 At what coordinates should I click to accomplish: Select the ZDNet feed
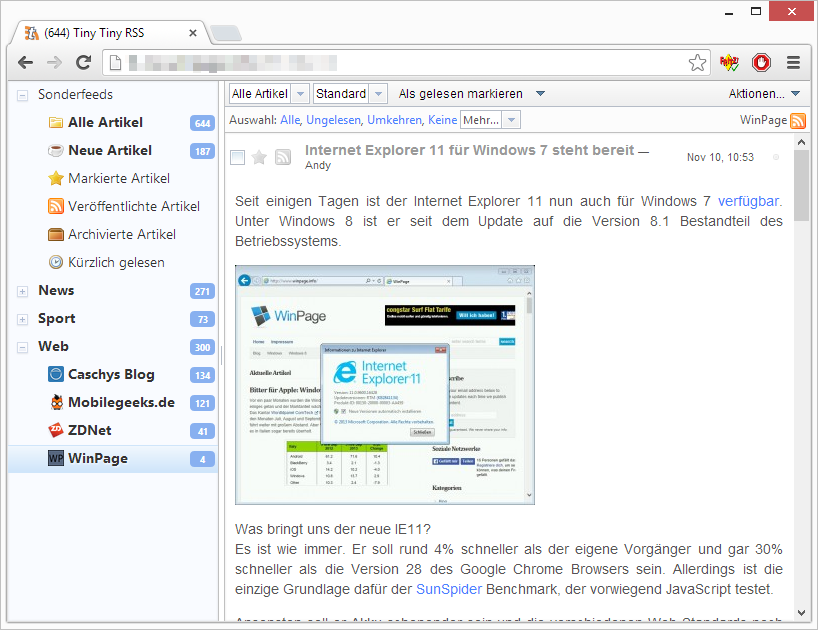[90, 430]
